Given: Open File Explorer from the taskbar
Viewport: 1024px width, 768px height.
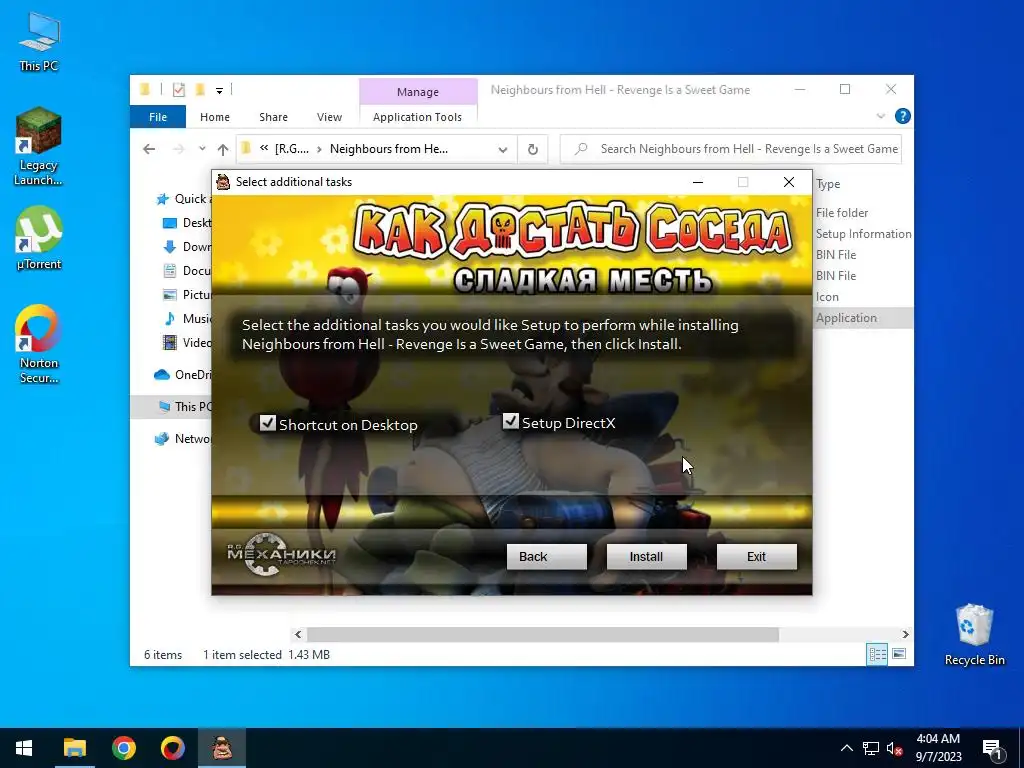Looking at the screenshot, I should (x=74, y=748).
